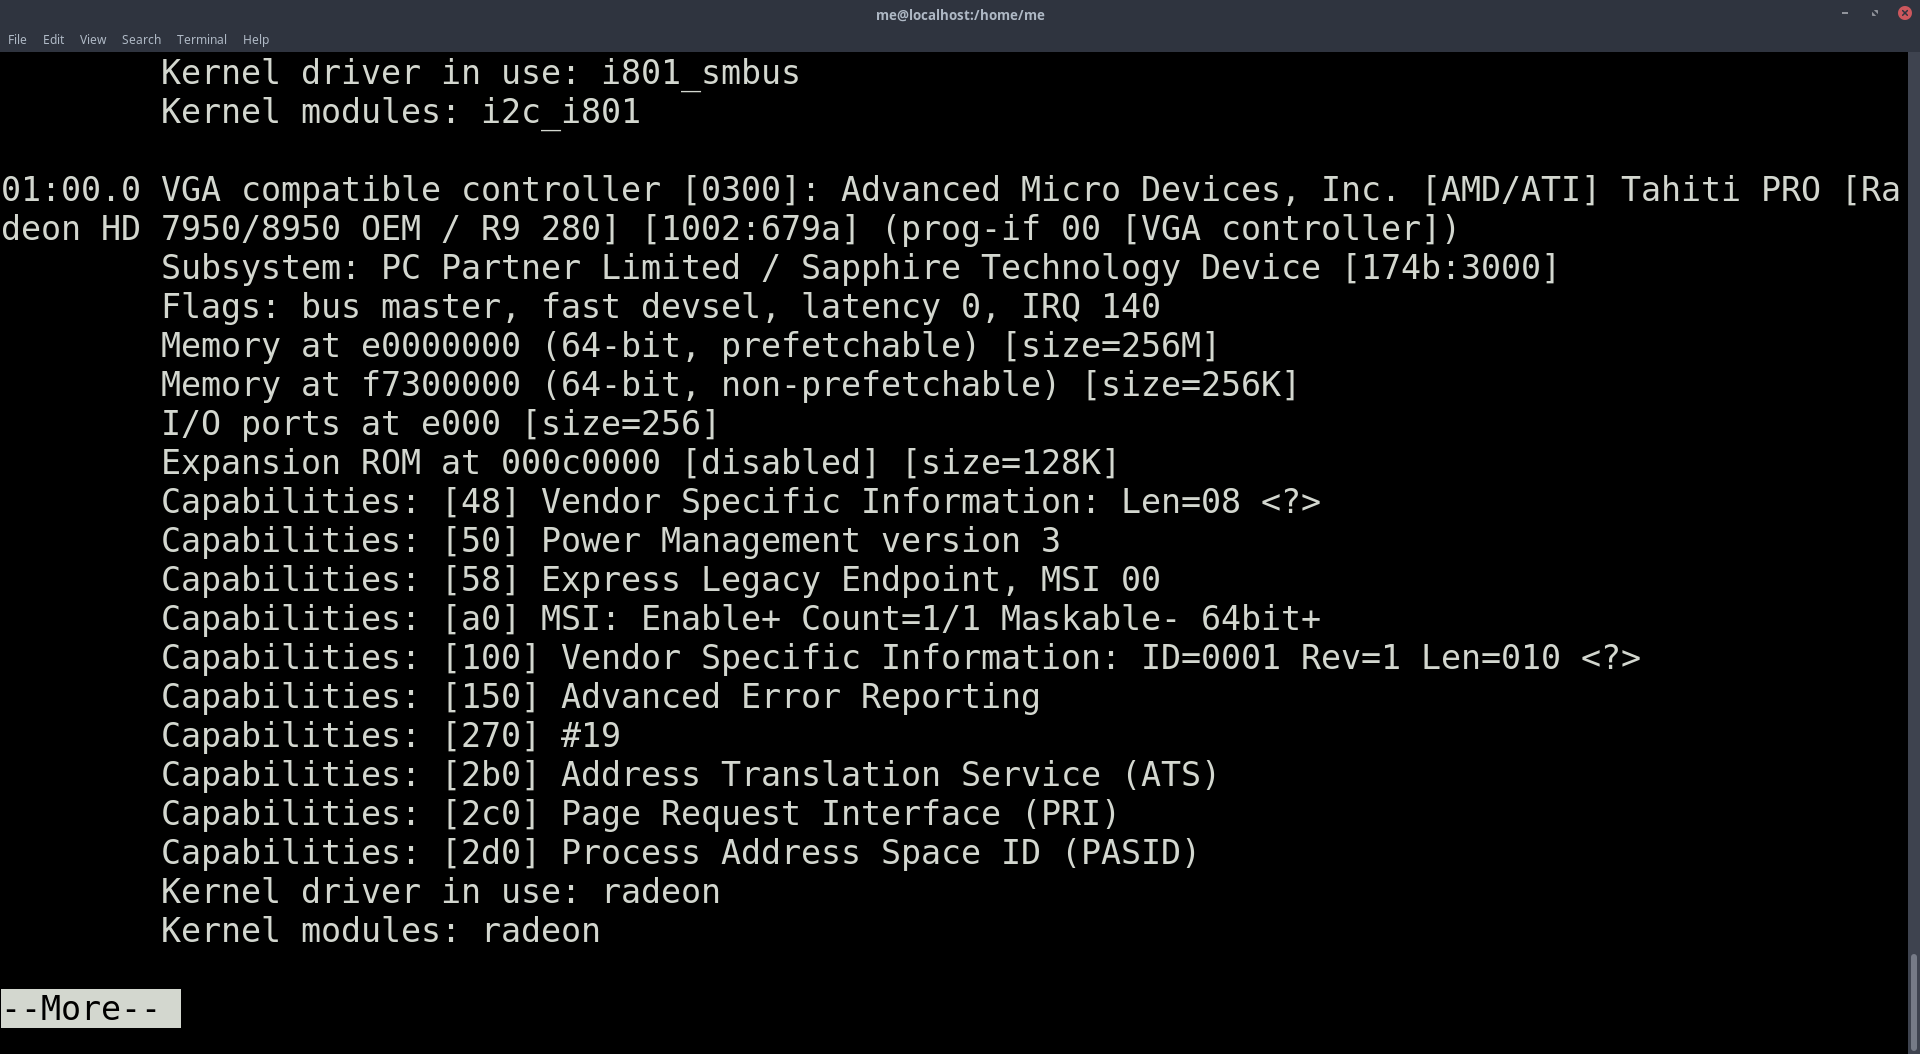Click the Power Management version 3 line
The image size is (1920, 1054).
coord(610,540)
